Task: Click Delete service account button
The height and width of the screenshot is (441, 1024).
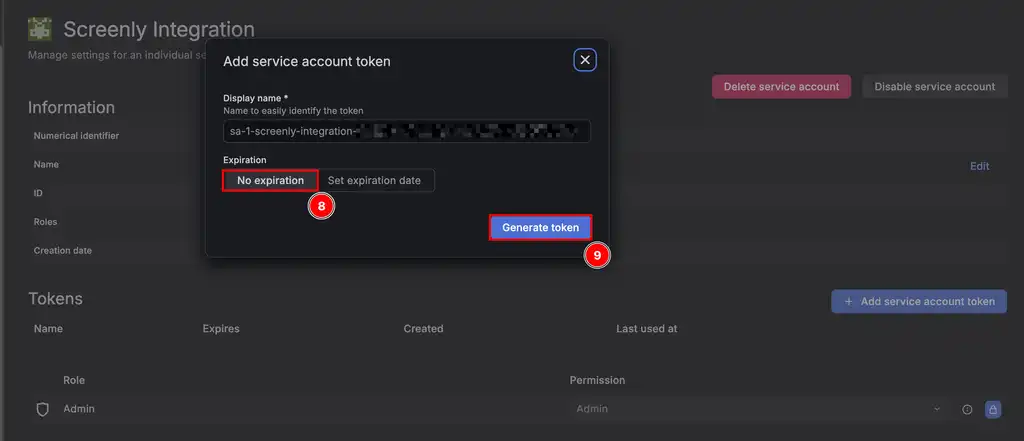Action: tap(781, 86)
